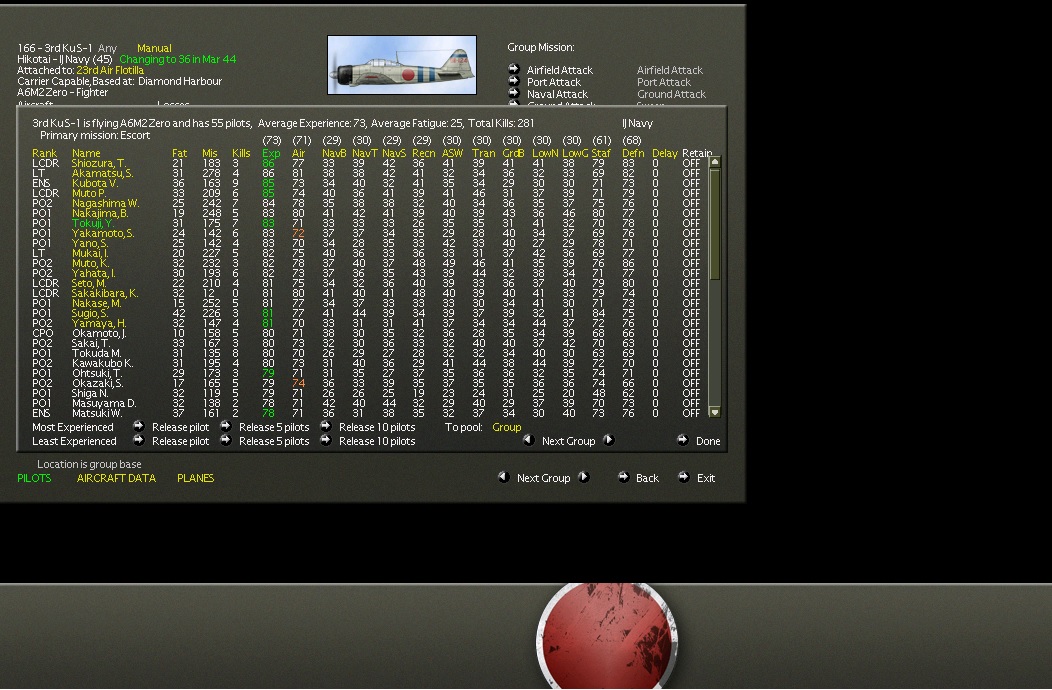Click the Back button text
This screenshot has height=690, width=1052.
(647, 478)
